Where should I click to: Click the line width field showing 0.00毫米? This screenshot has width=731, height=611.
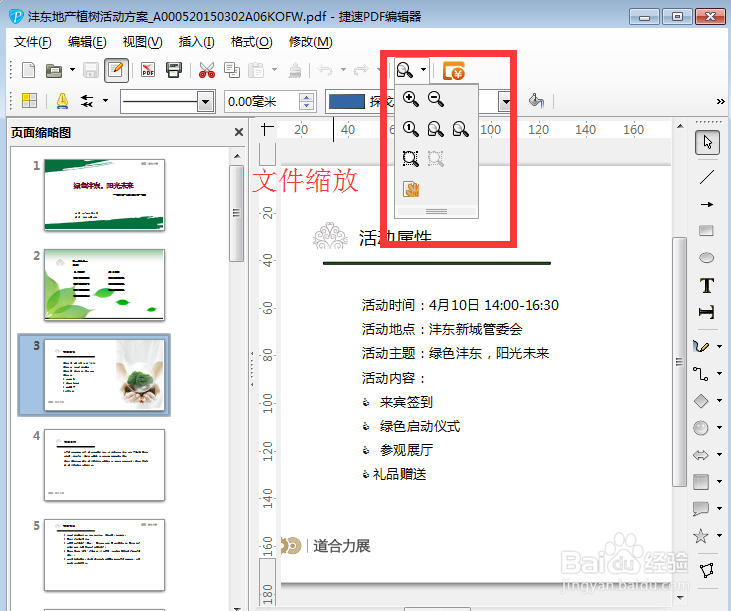click(262, 102)
